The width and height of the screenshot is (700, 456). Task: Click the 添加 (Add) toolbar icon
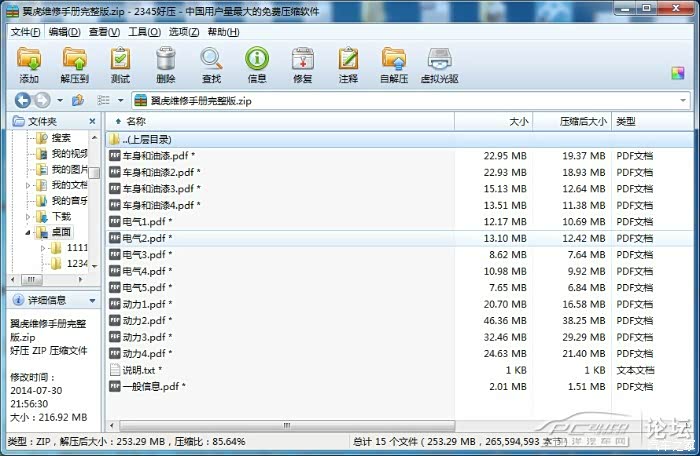(x=29, y=63)
